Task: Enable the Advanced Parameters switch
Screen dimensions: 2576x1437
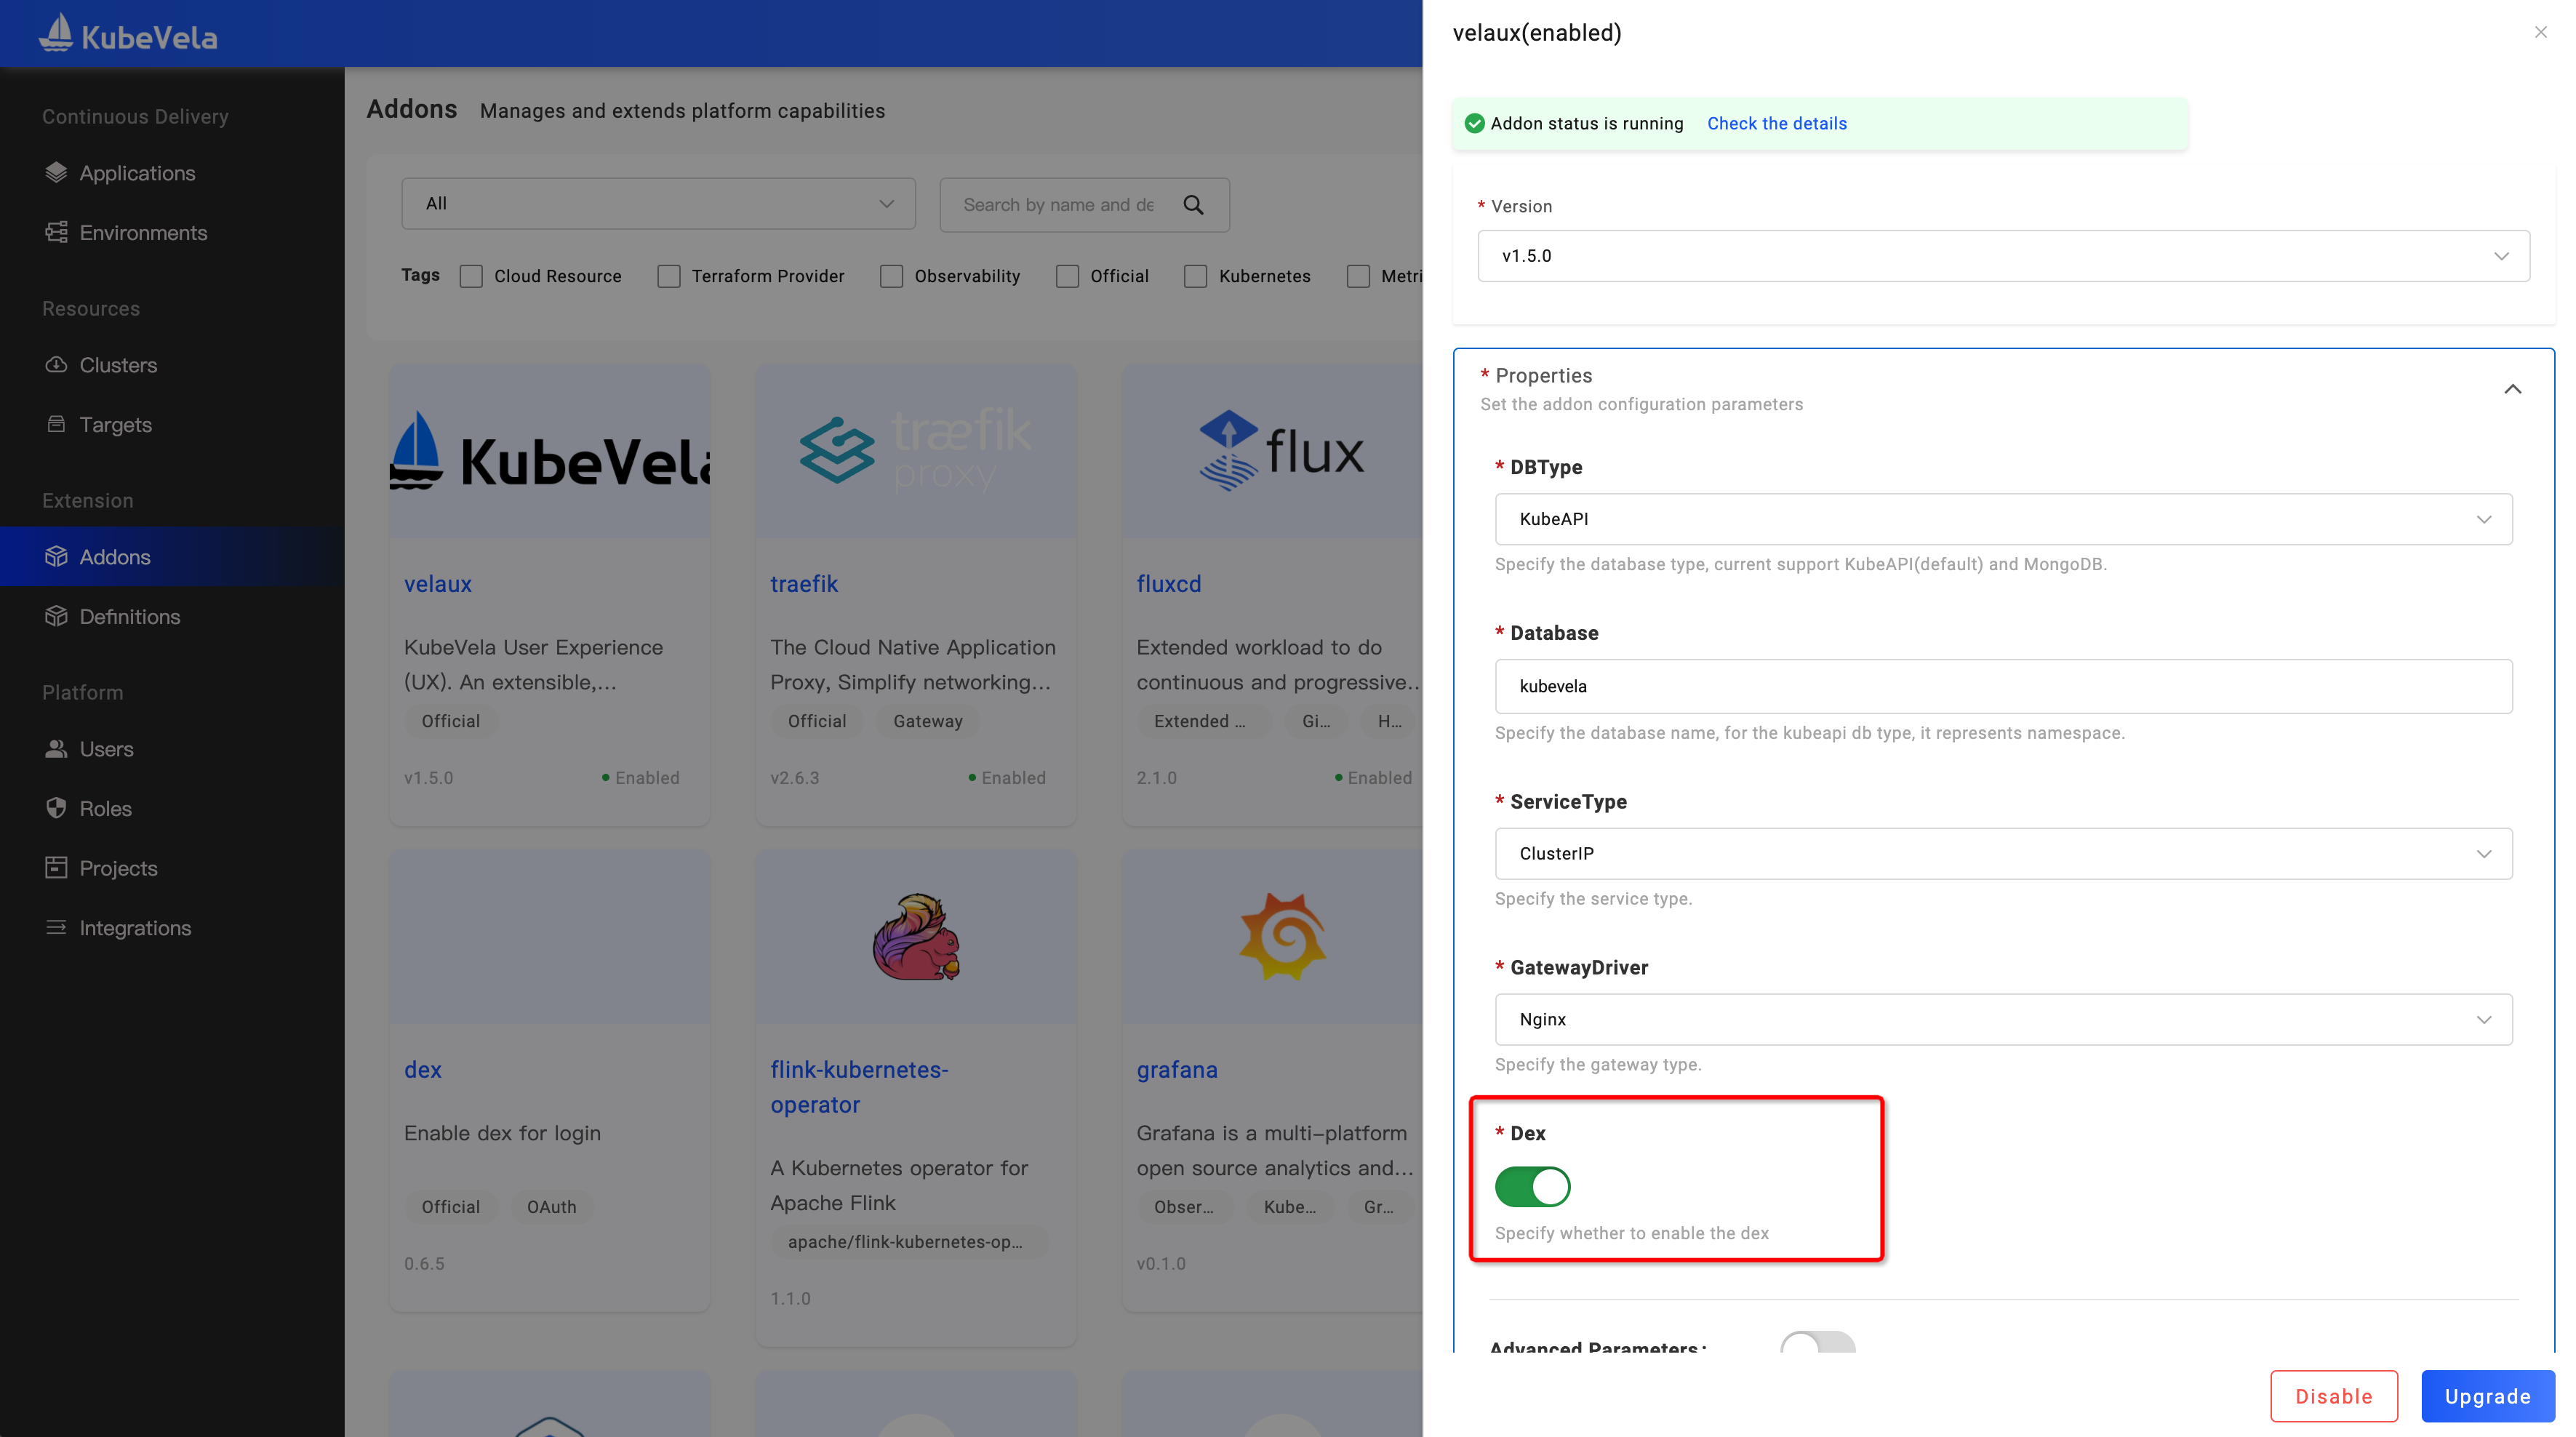Action: (1817, 1343)
